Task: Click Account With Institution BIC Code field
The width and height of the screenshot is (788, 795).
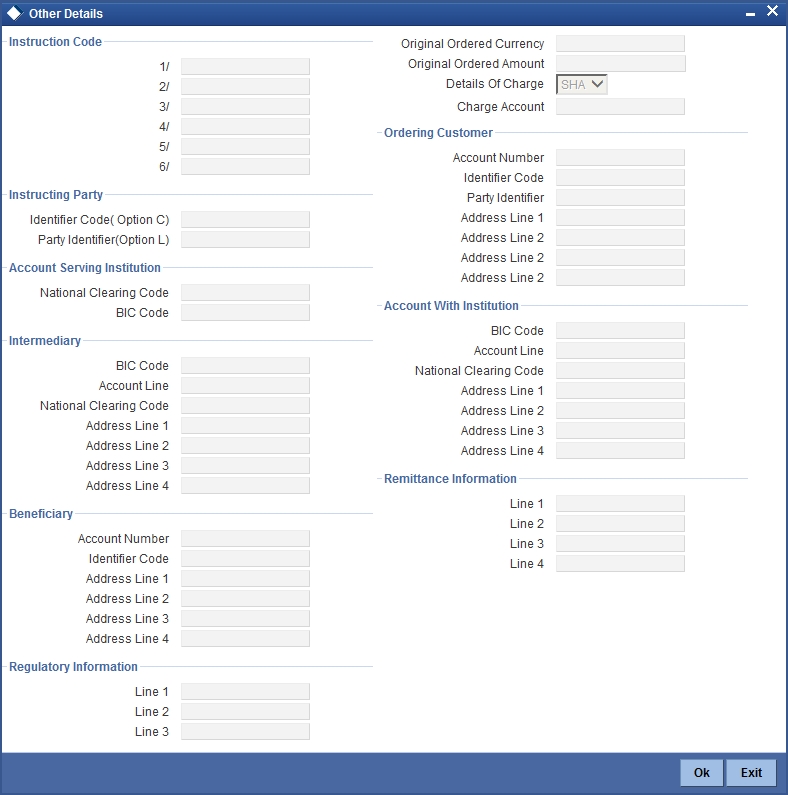Action: [620, 331]
